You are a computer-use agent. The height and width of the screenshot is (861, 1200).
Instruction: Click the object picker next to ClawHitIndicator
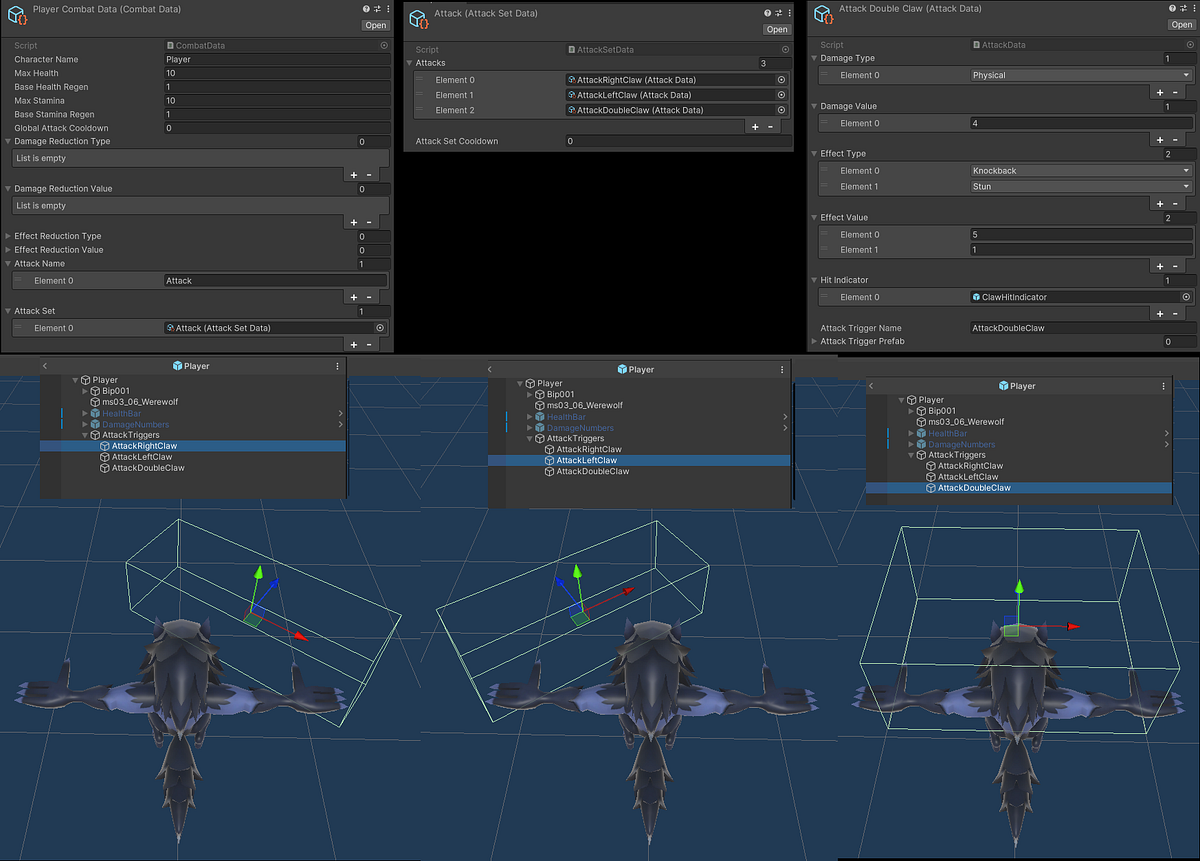(1186, 296)
